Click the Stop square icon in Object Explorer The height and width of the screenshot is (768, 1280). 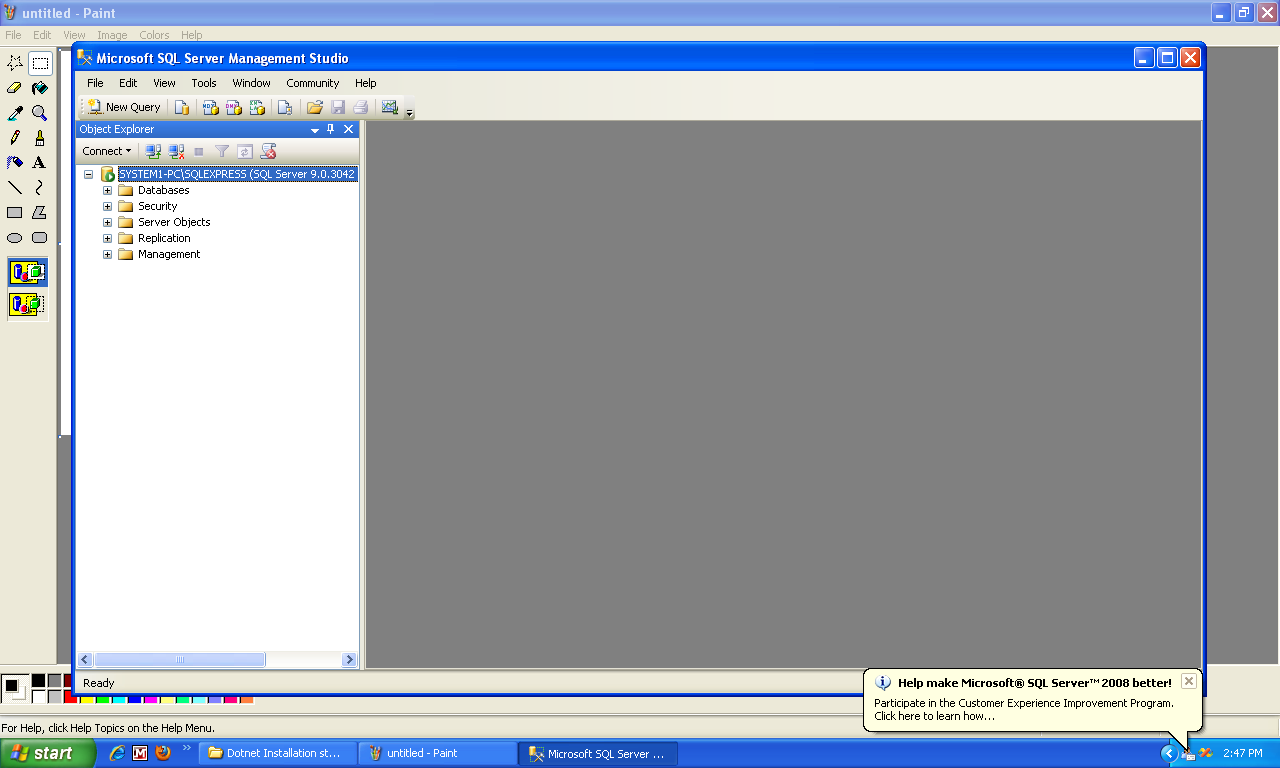tap(199, 151)
